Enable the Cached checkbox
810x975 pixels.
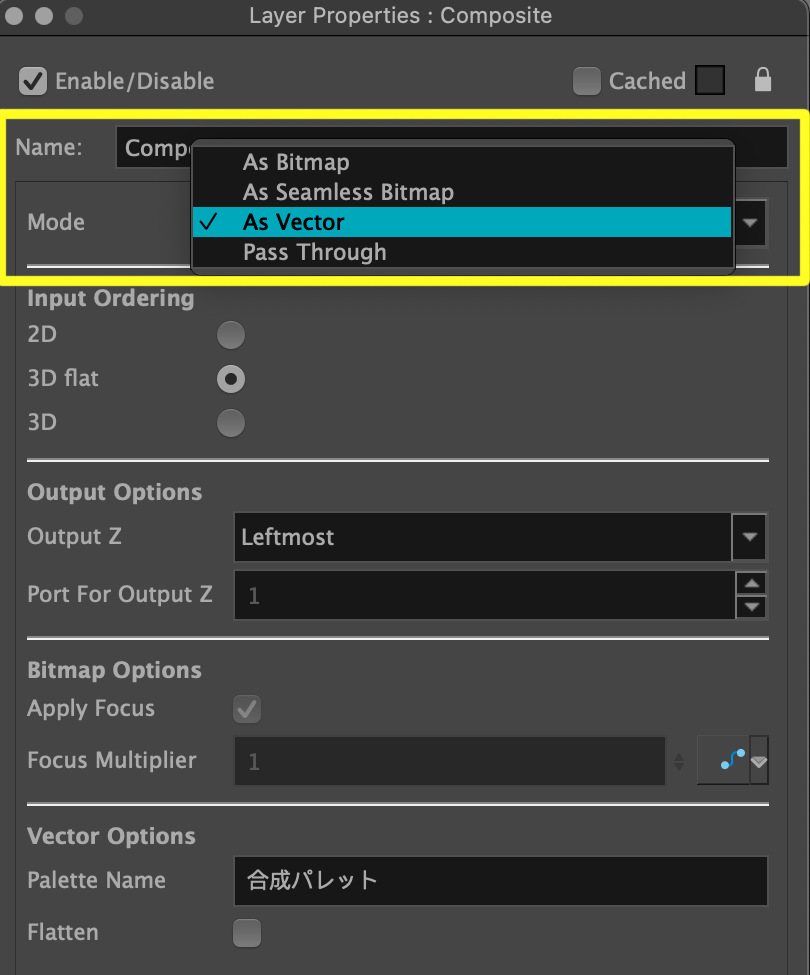[587, 81]
